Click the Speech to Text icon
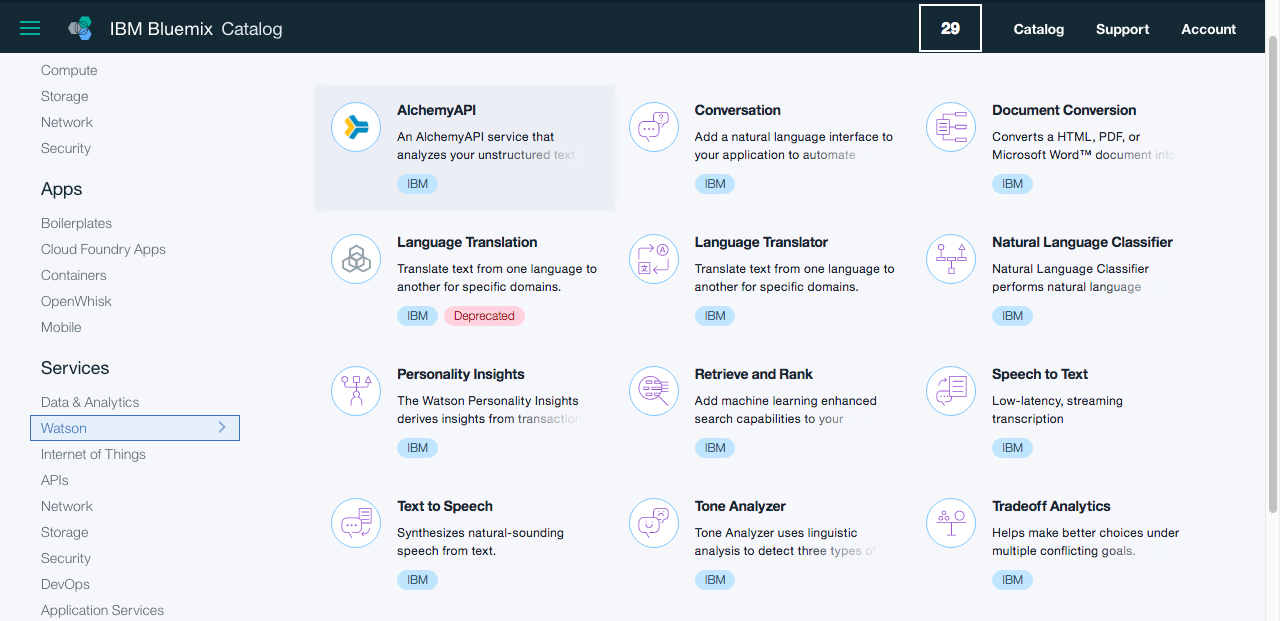The width and height of the screenshot is (1280, 621). pyautogui.click(x=951, y=391)
